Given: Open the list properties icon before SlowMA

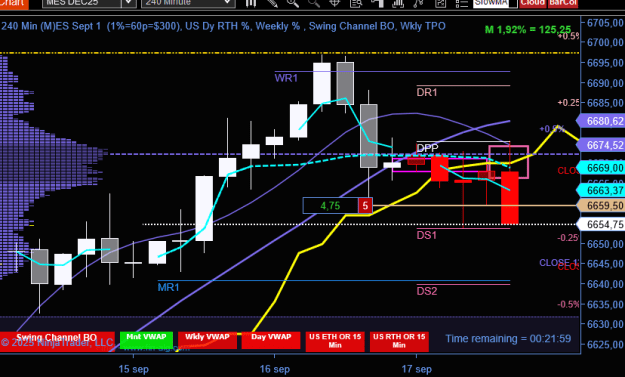Looking at the screenshot, I should click(x=461, y=3).
